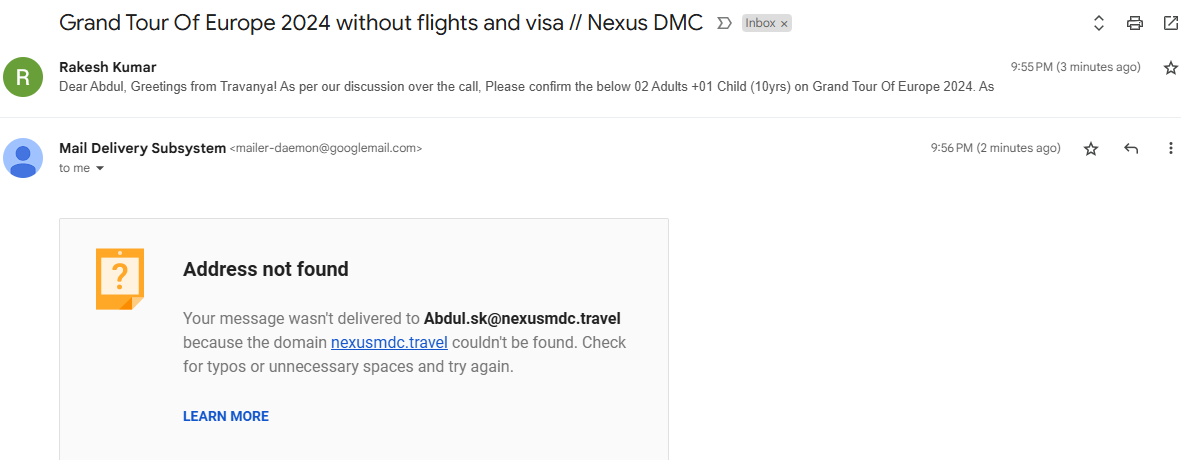Click the Mail Delivery Subsystem profile avatar
Screen dimensions: 1182x460
click(23, 158)
